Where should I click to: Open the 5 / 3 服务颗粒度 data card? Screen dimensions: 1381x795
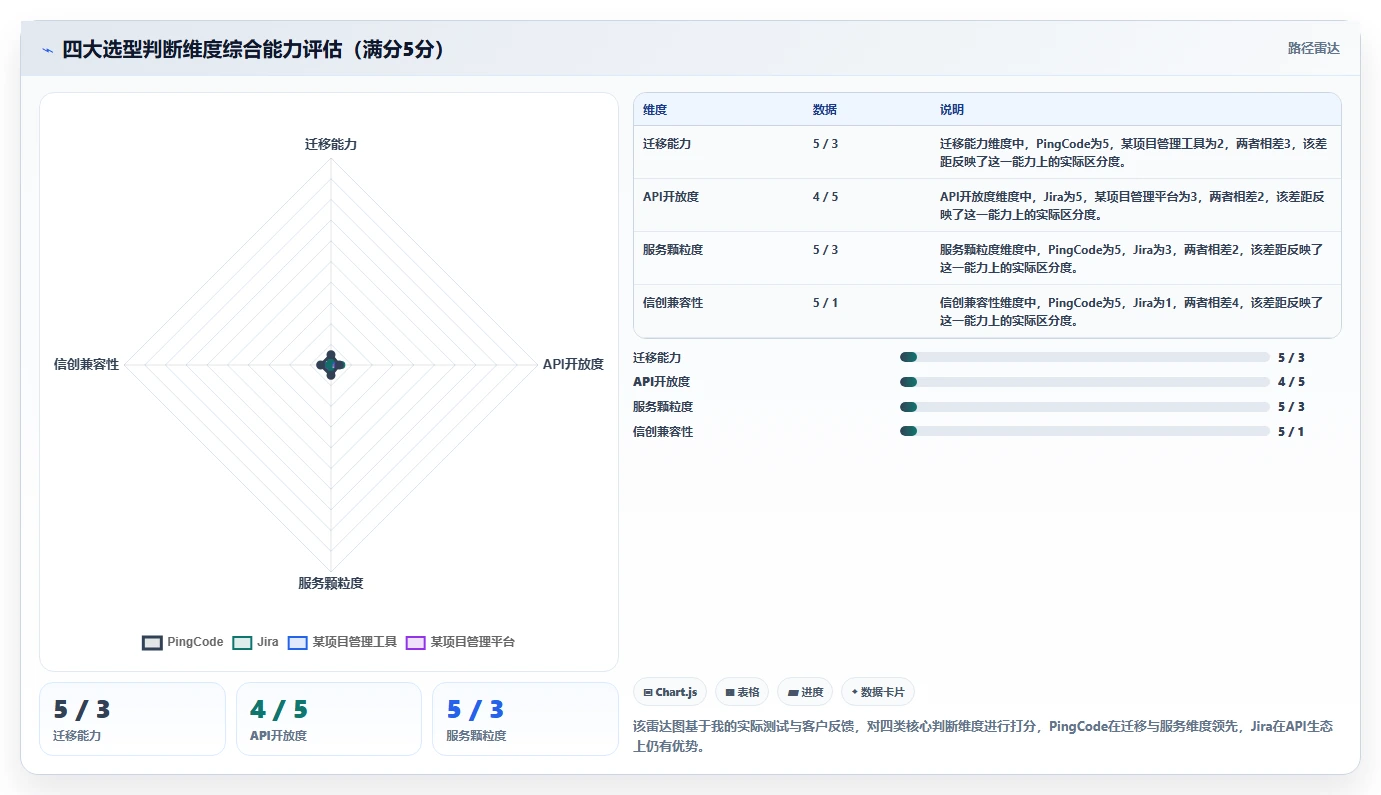tap(525, 719)
